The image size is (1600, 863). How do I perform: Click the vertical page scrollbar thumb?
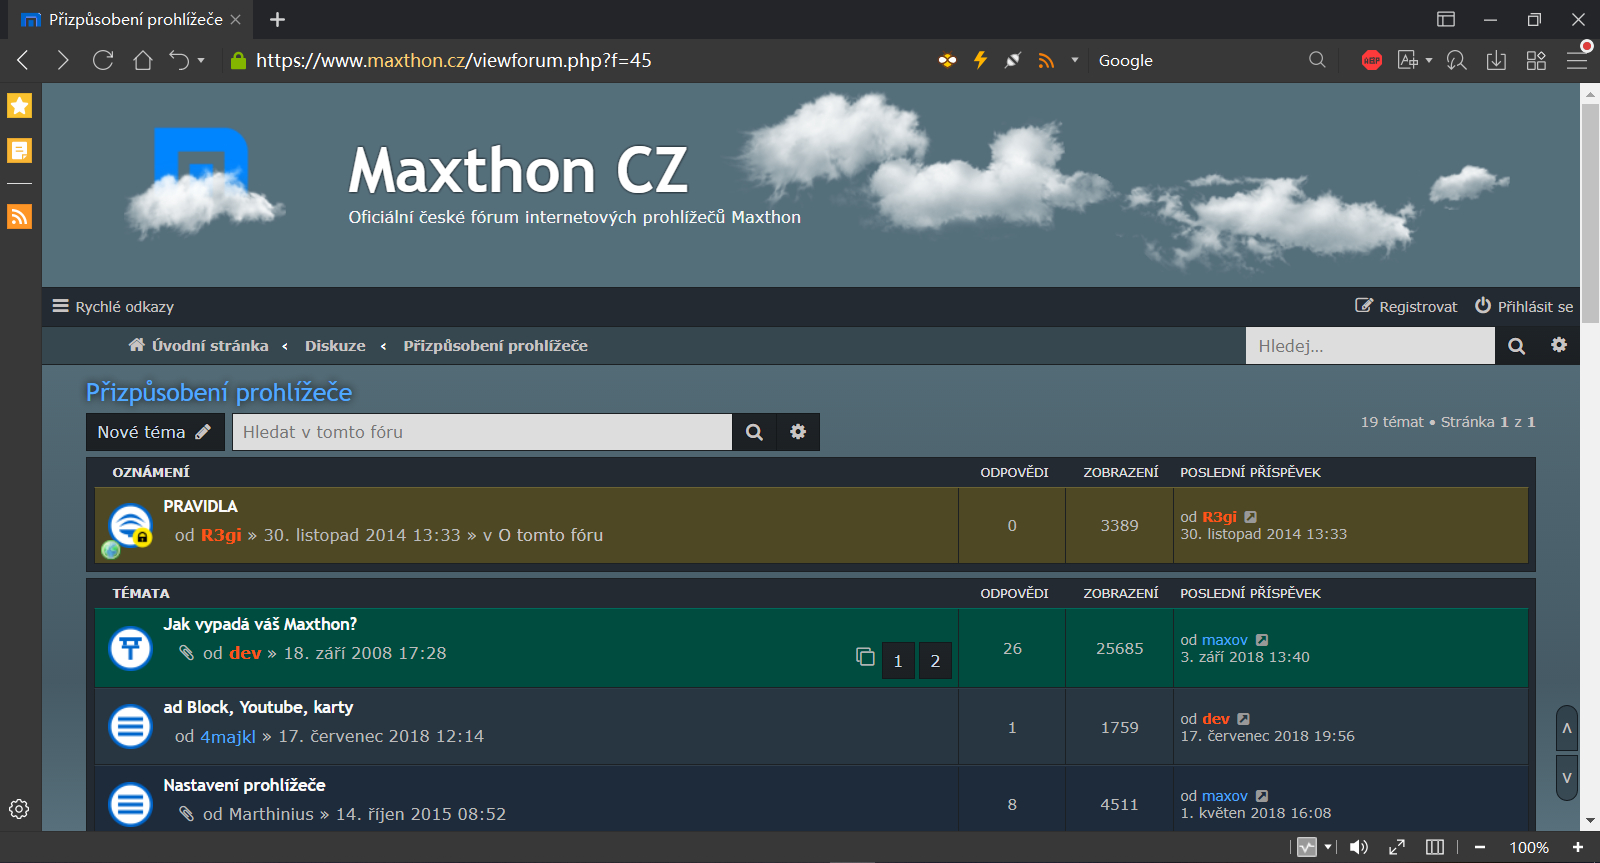(1590, 212)
